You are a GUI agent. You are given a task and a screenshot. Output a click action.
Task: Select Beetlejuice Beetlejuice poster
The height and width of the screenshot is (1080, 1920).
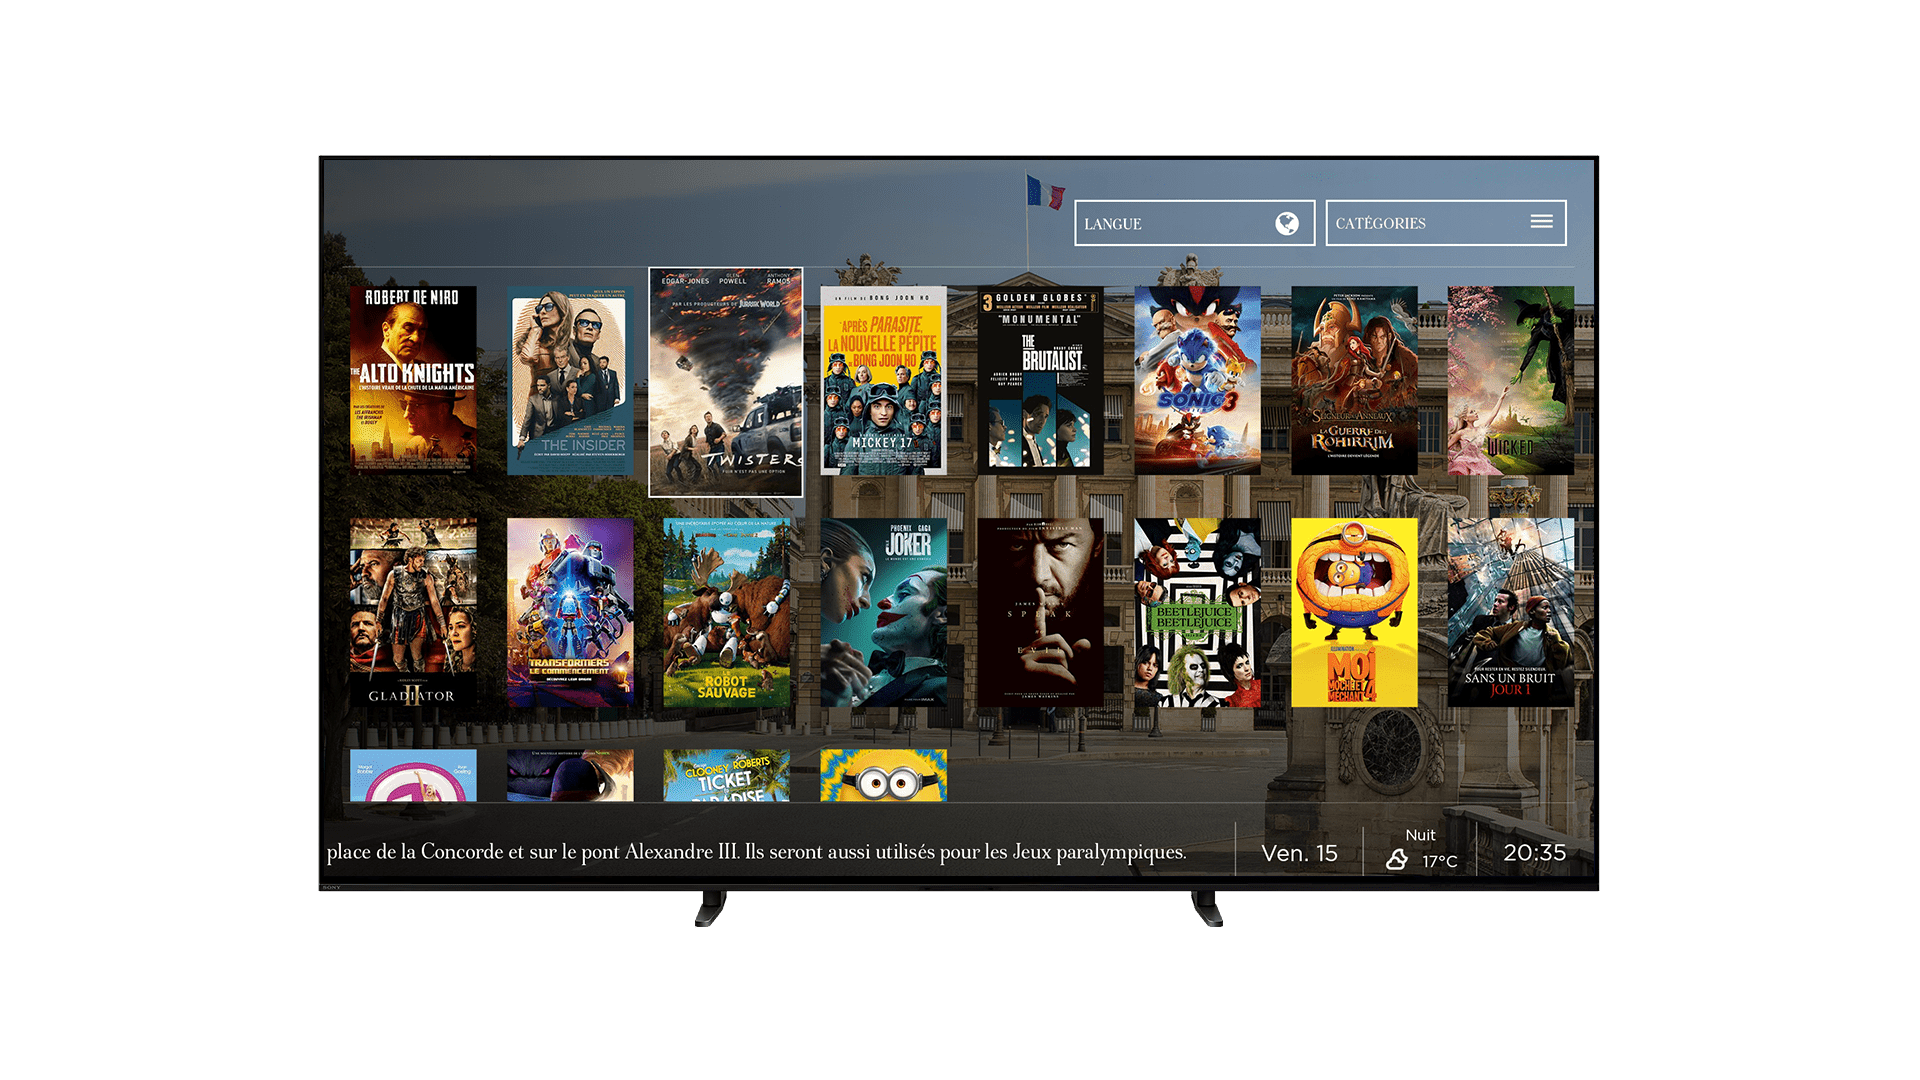point(1197,612)
